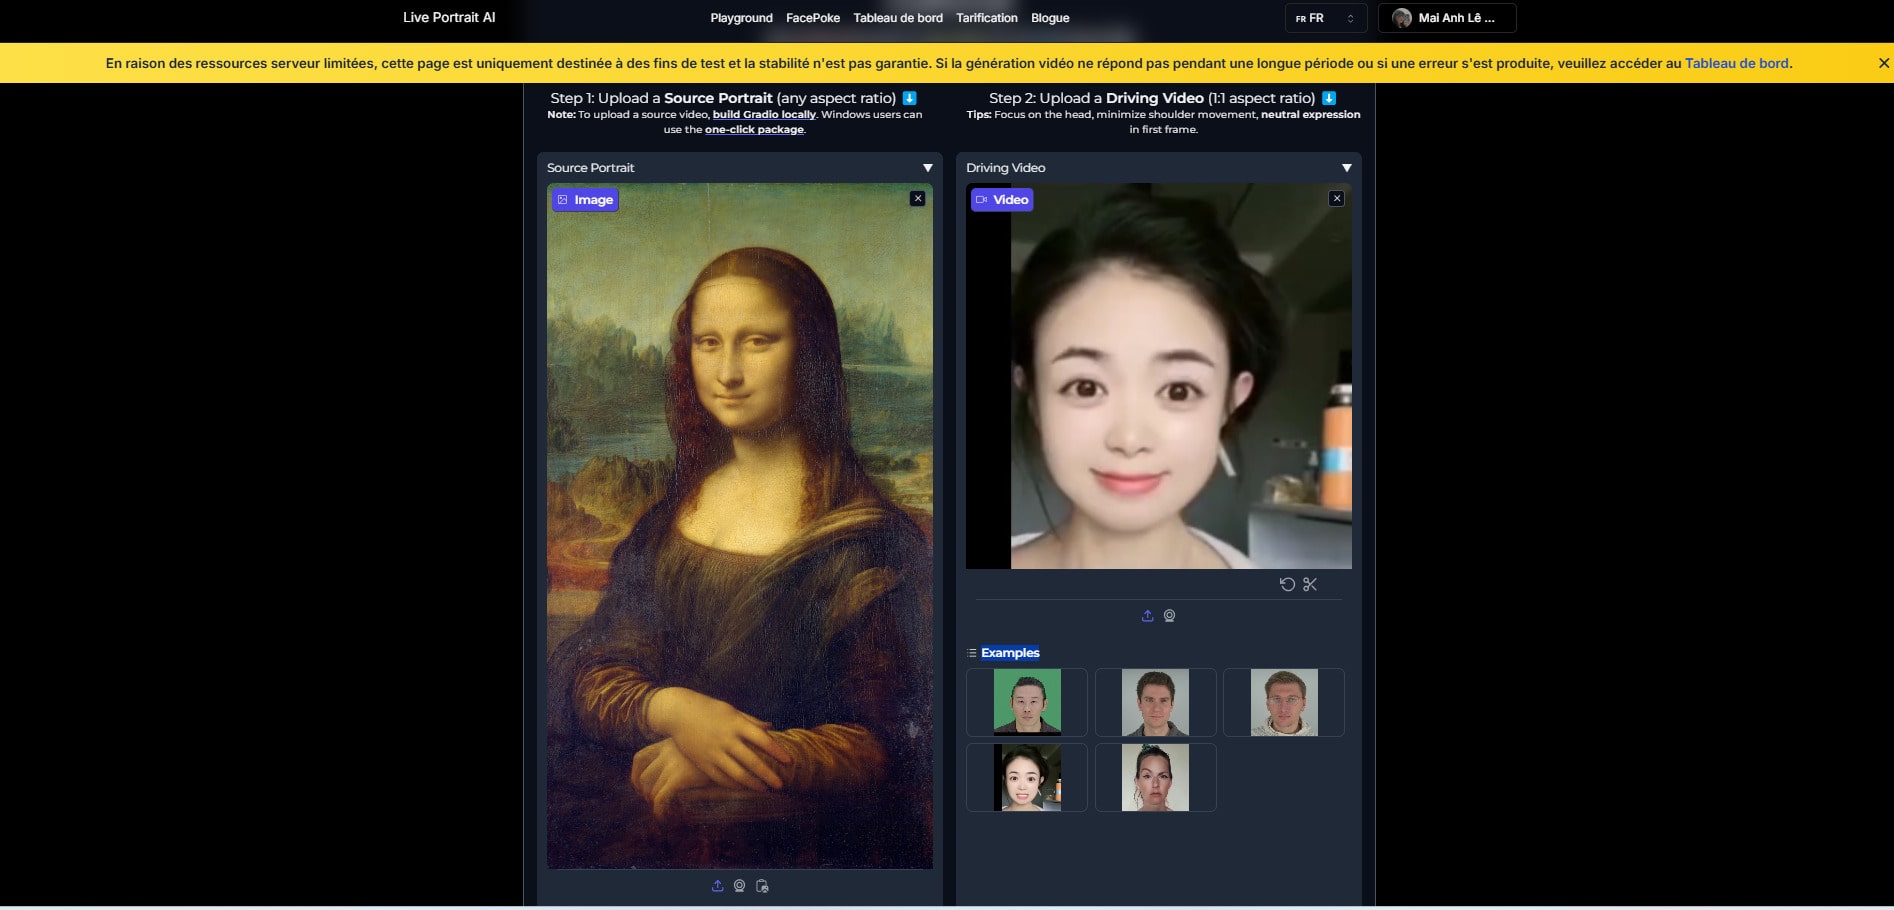This screenshot has height=910, width=1894.
Task: Click the undo icon under the driving video
Action: click(x=1287, y=584)
